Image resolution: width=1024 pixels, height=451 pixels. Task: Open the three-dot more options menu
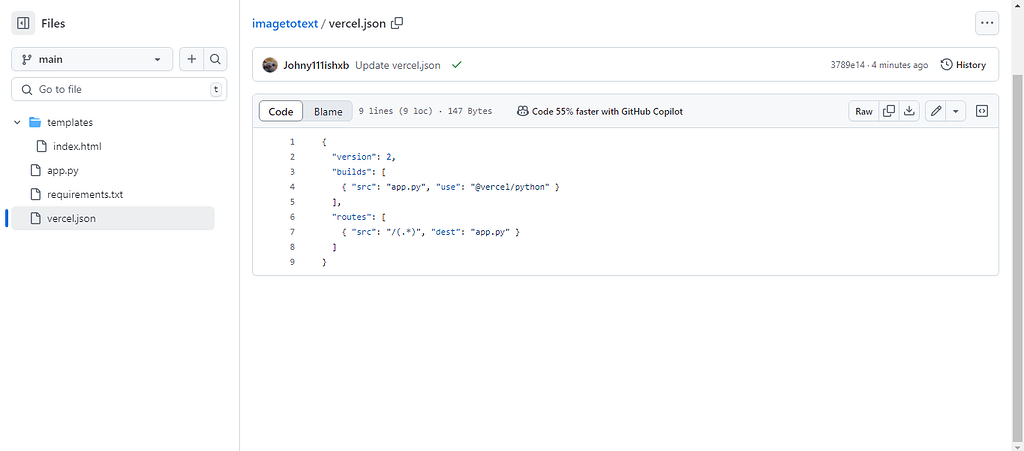pyautogui.click(x=987, y=23)
